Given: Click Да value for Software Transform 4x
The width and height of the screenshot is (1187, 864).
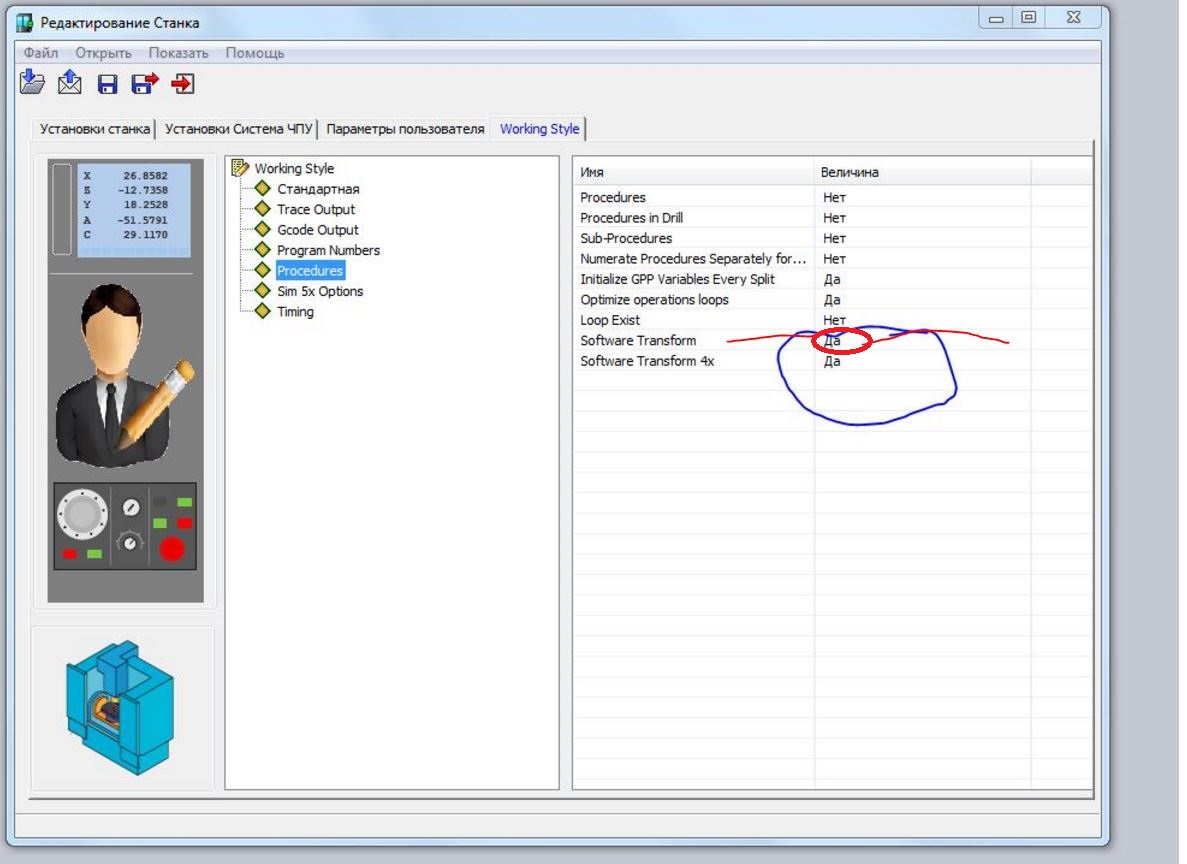Looking at the screenshot, I should [832, 360].
